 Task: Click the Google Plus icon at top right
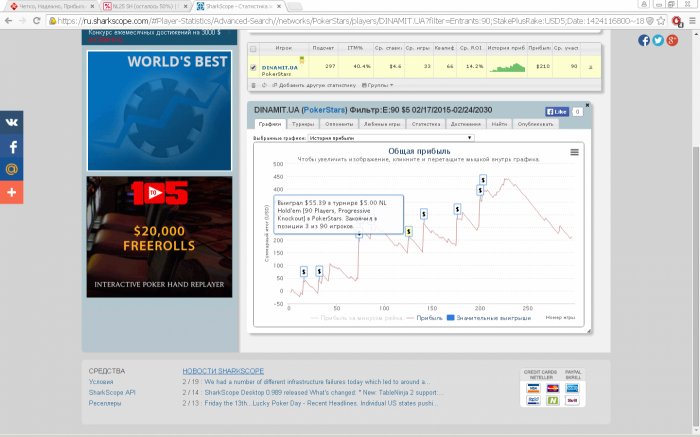(672, 40)
